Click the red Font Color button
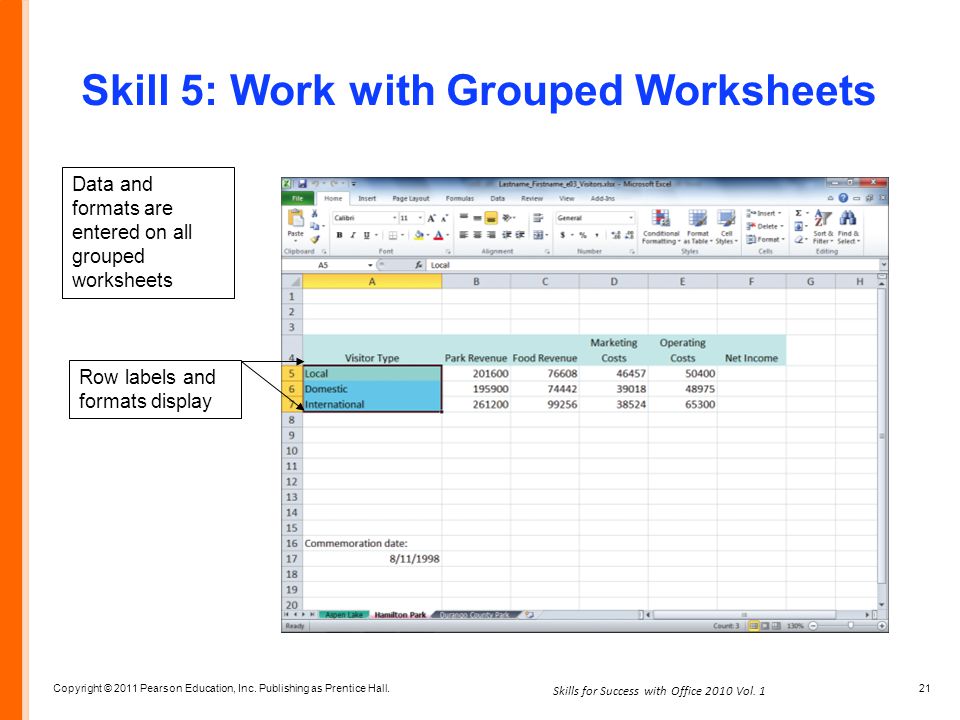 coord(438,235)
